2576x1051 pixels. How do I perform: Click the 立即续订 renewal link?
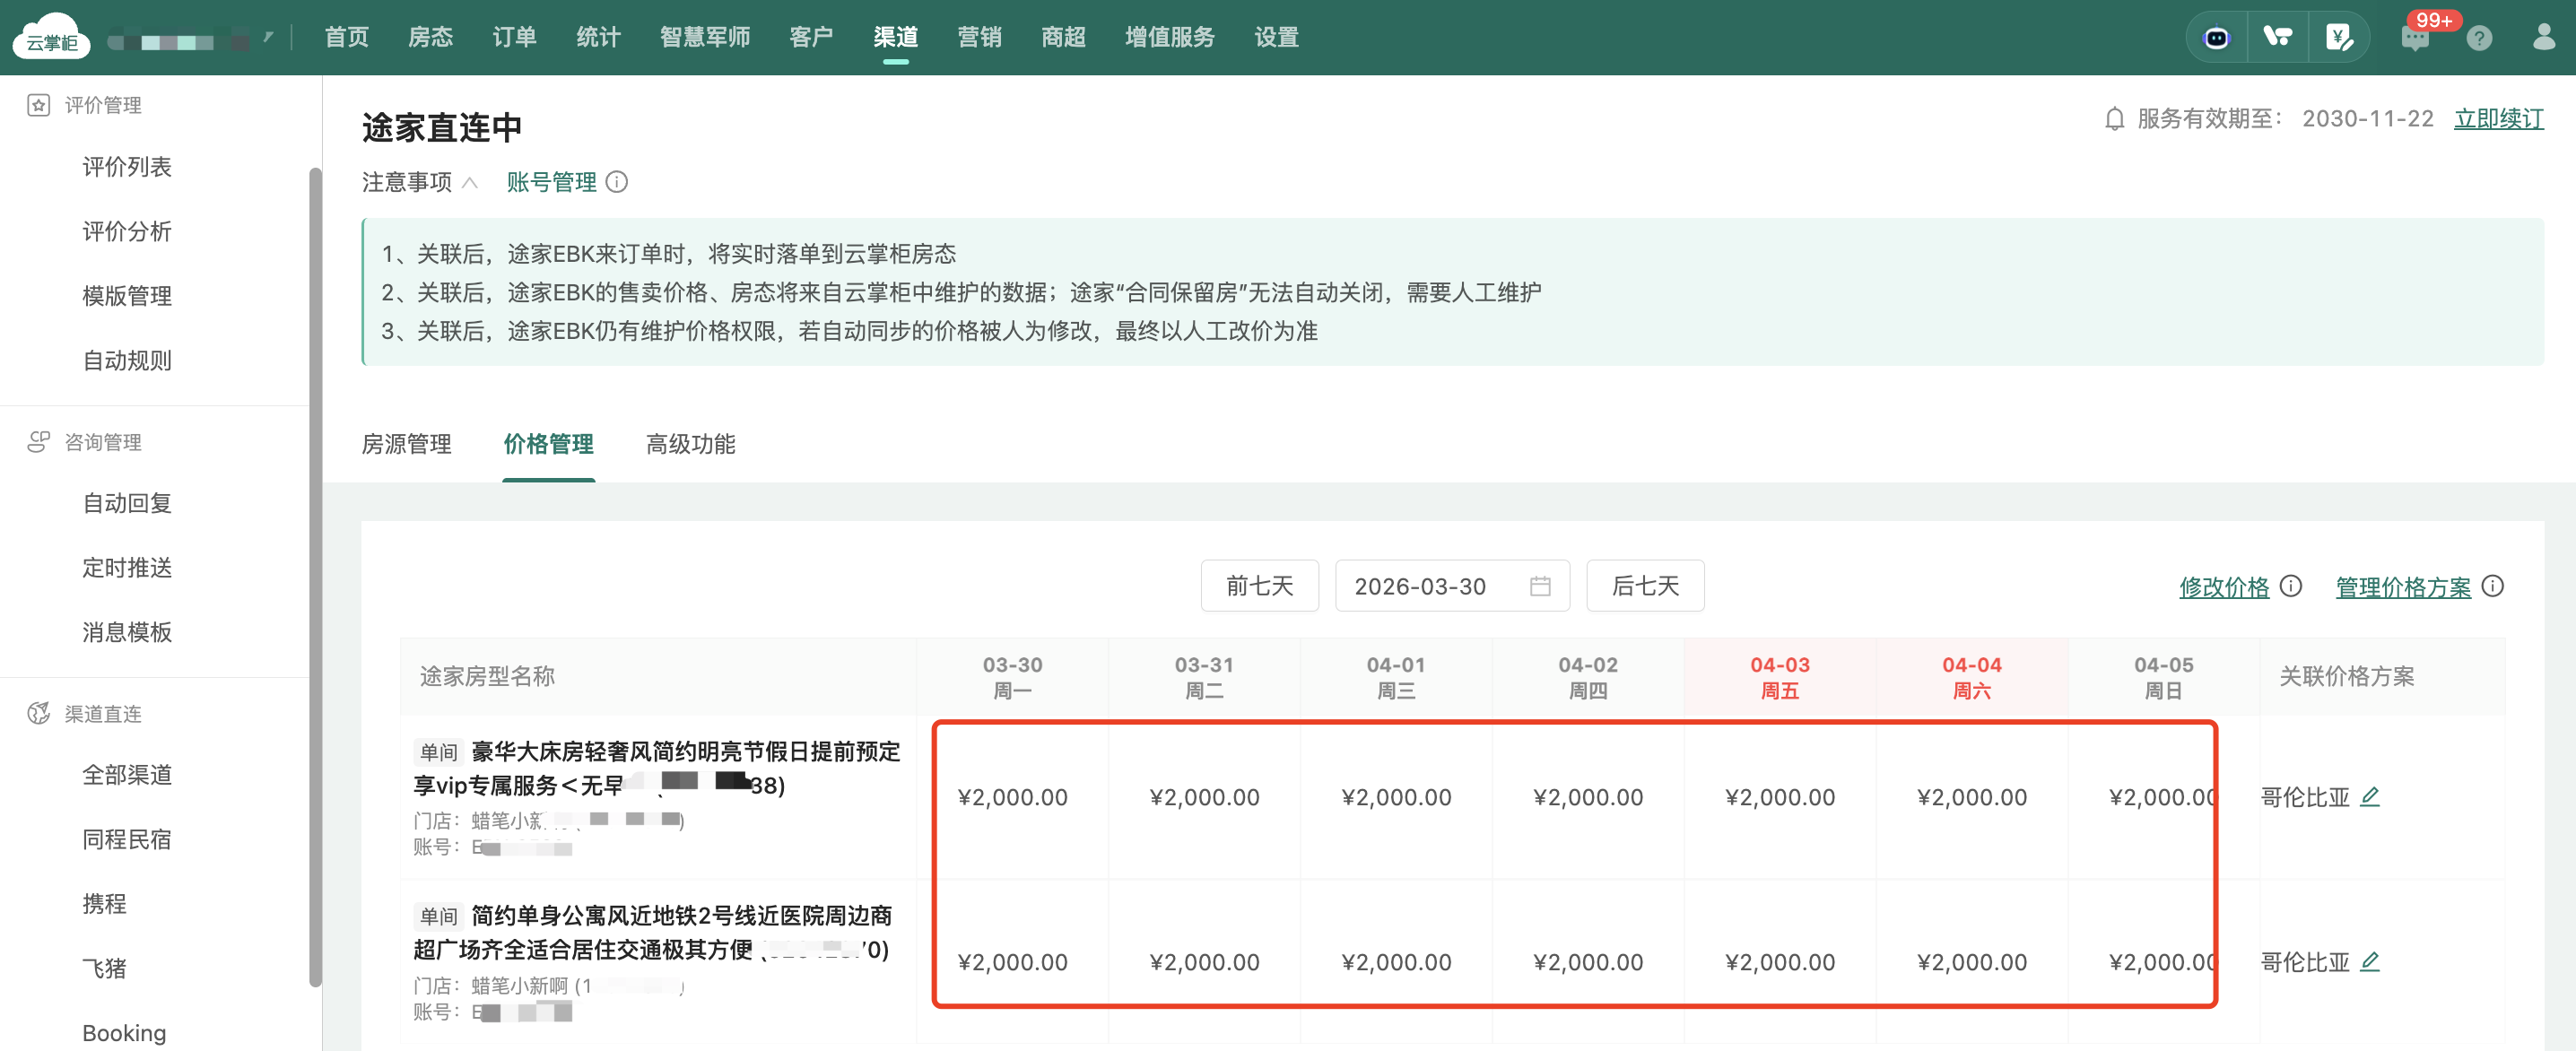pos(2498,119)
